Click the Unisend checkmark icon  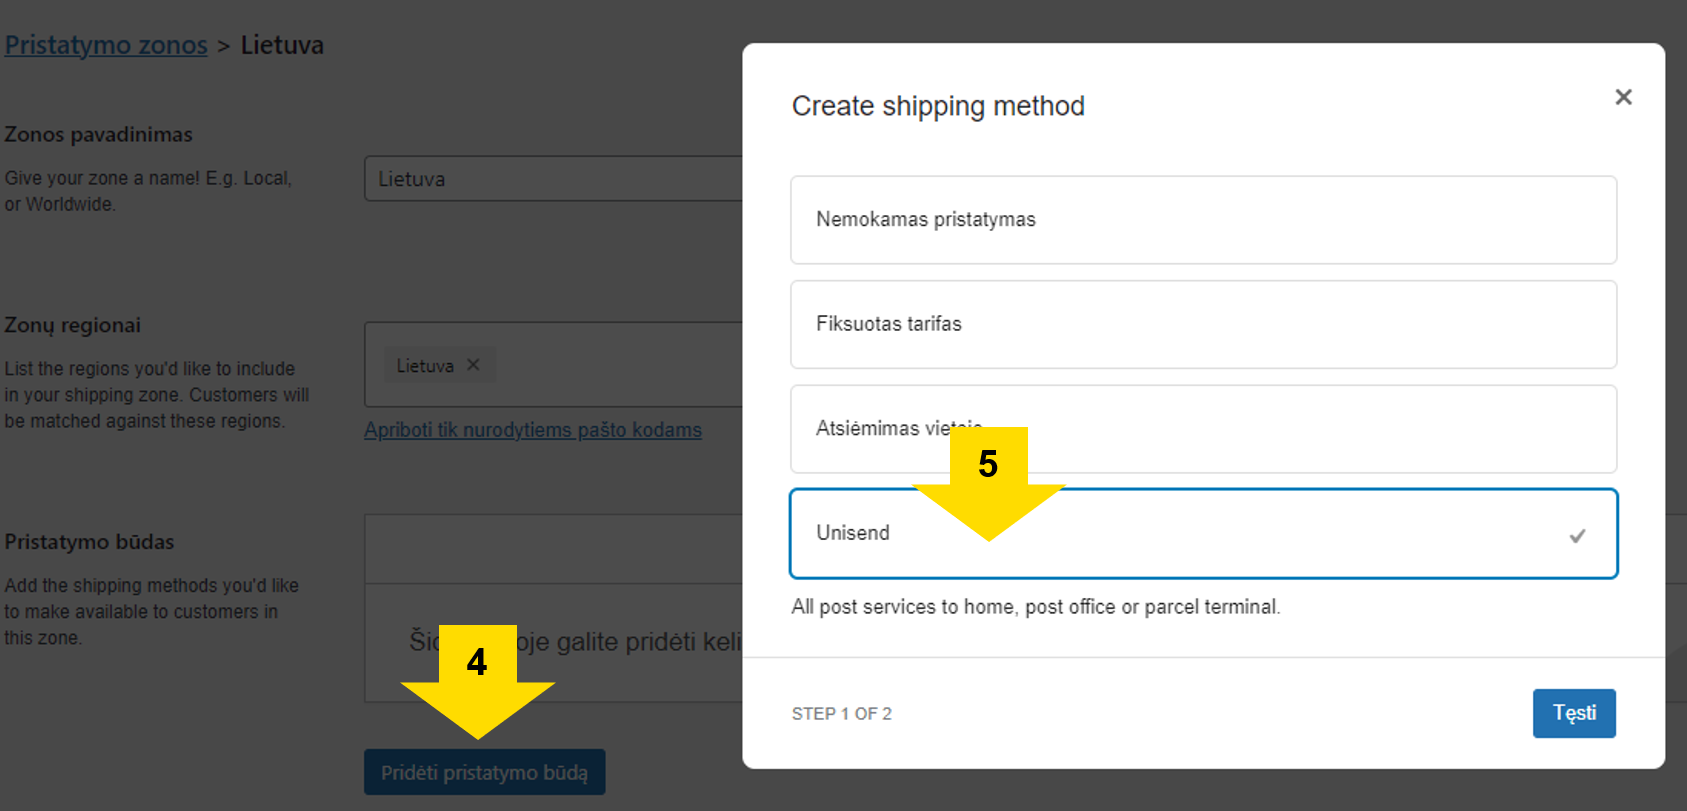point(1577,536)
